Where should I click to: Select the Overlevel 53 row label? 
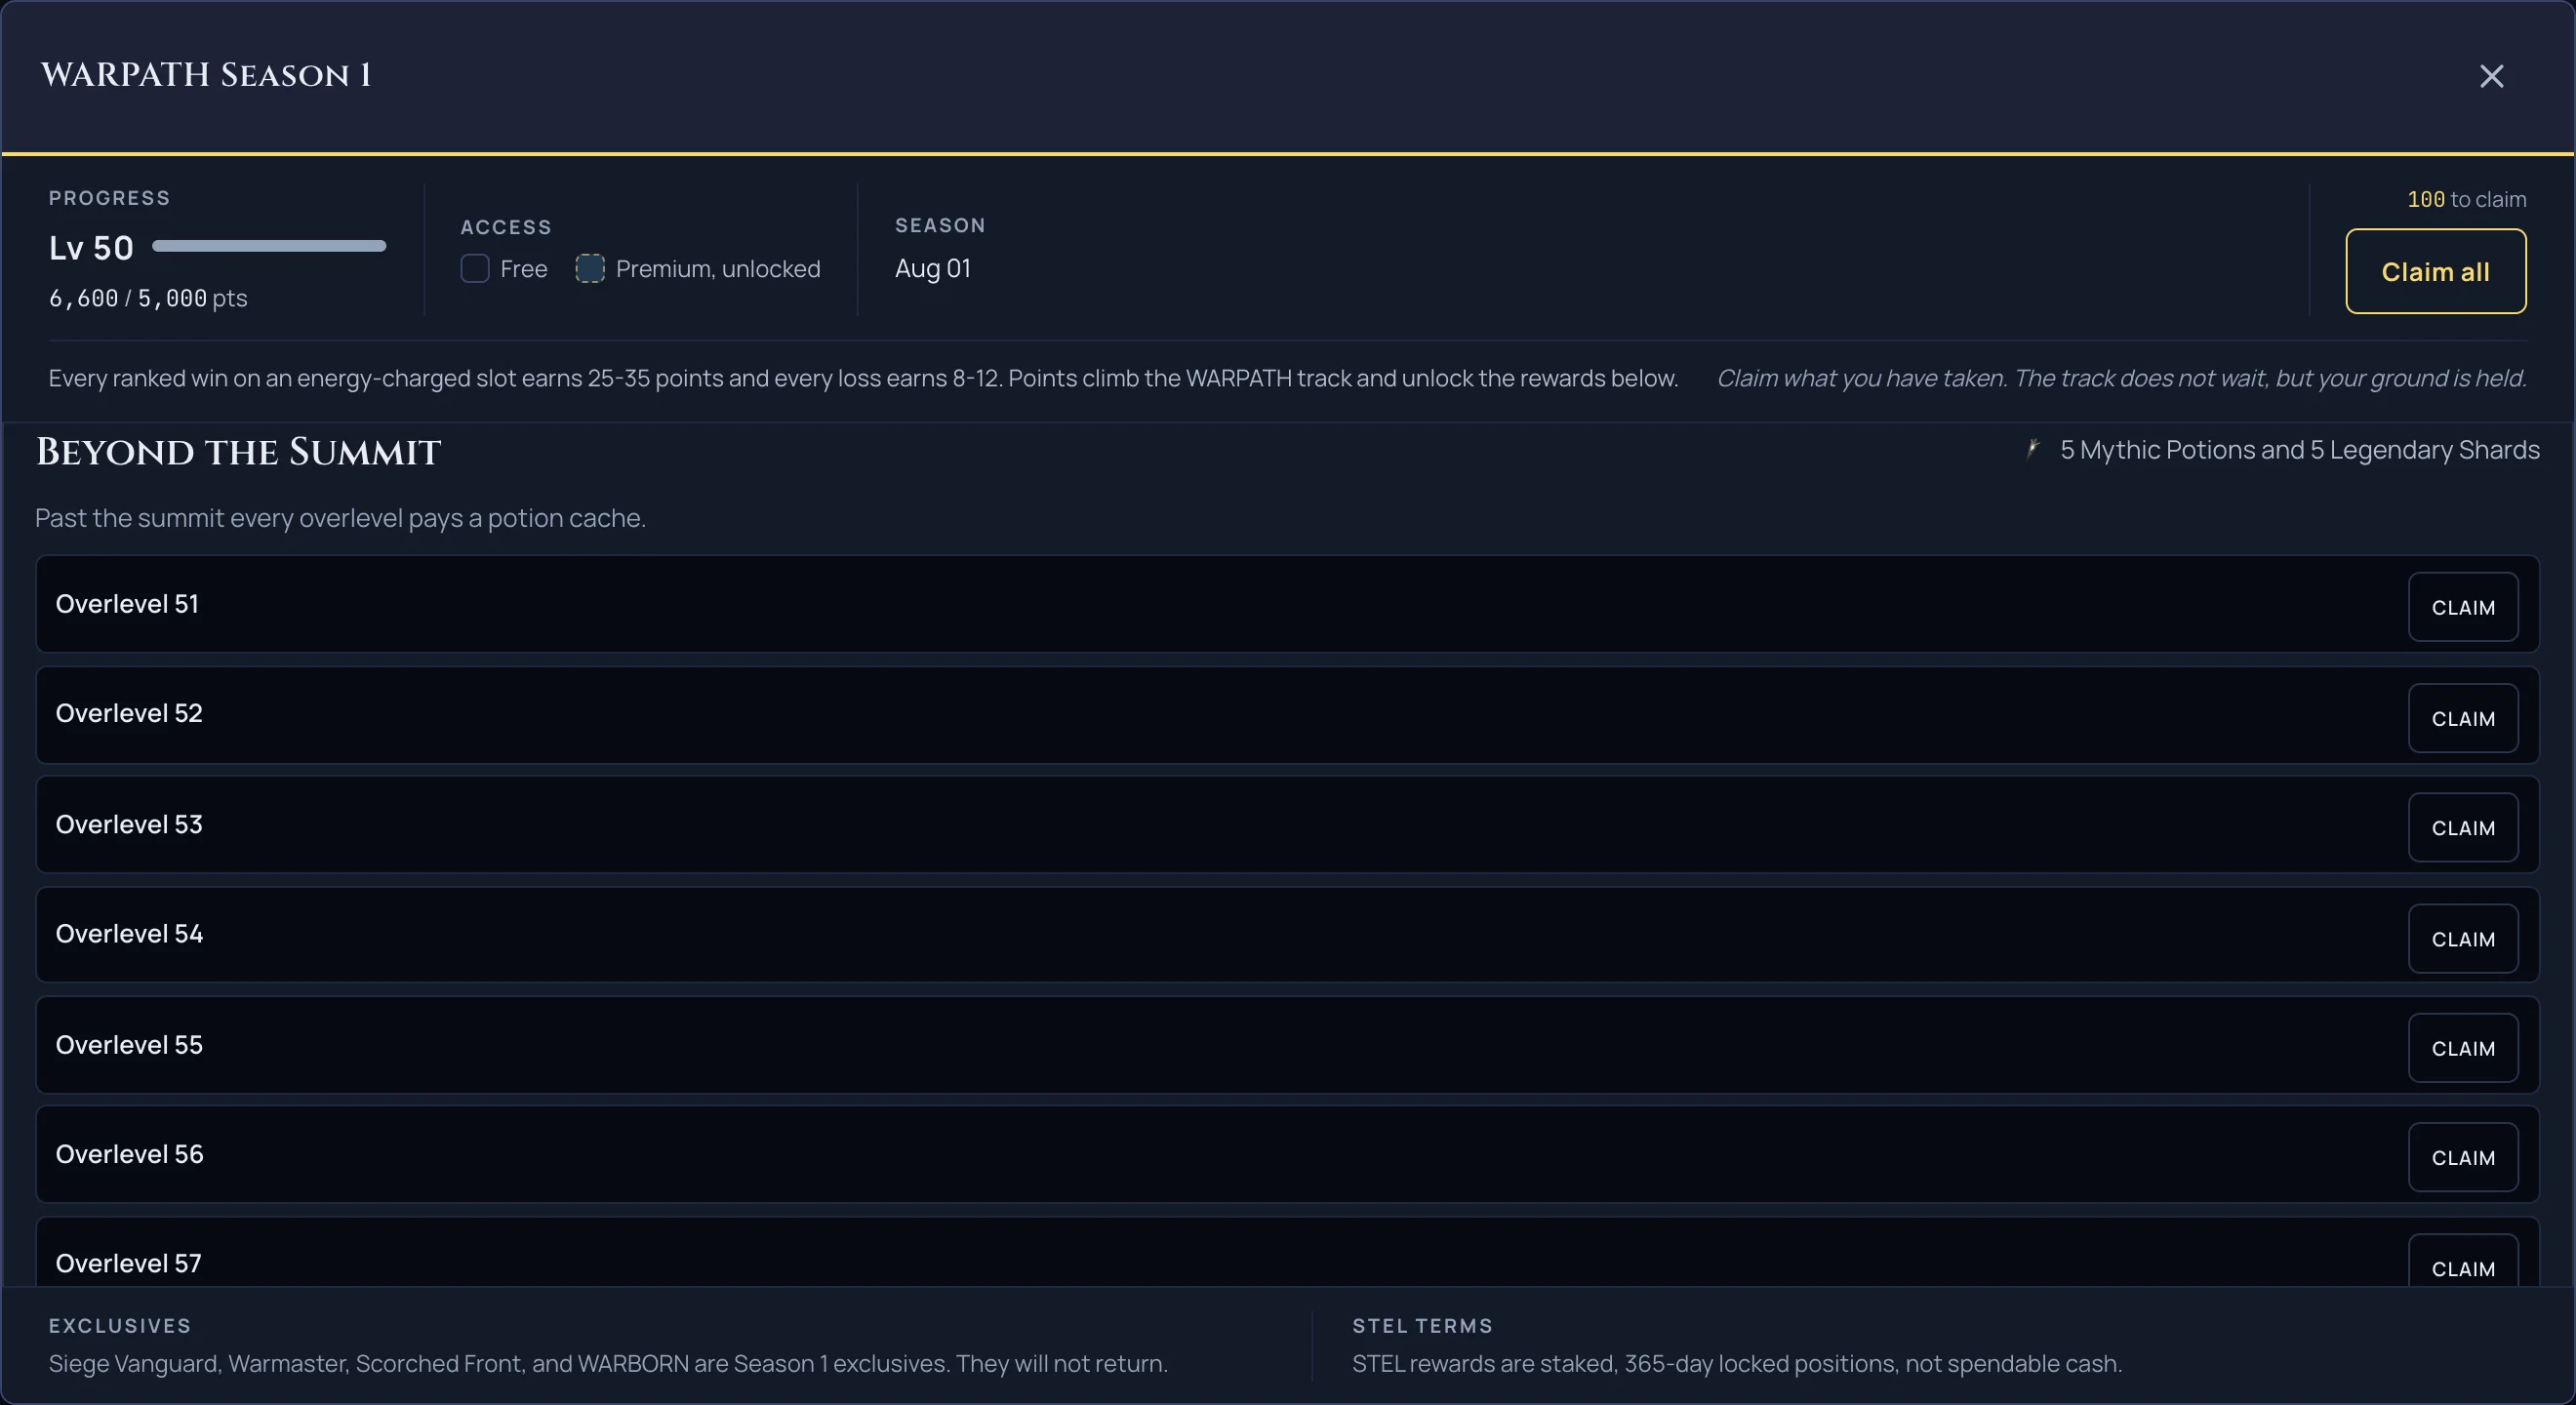coord(129,824)
